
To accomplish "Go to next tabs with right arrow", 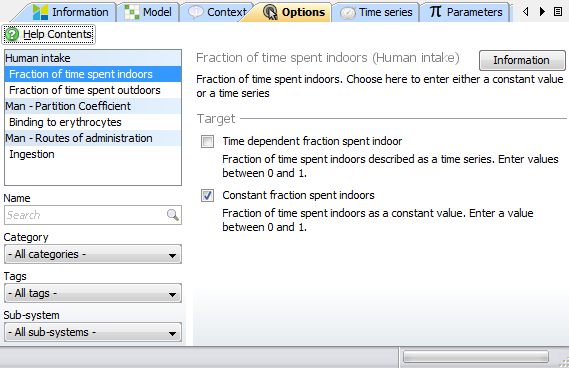I will point(542,12).
